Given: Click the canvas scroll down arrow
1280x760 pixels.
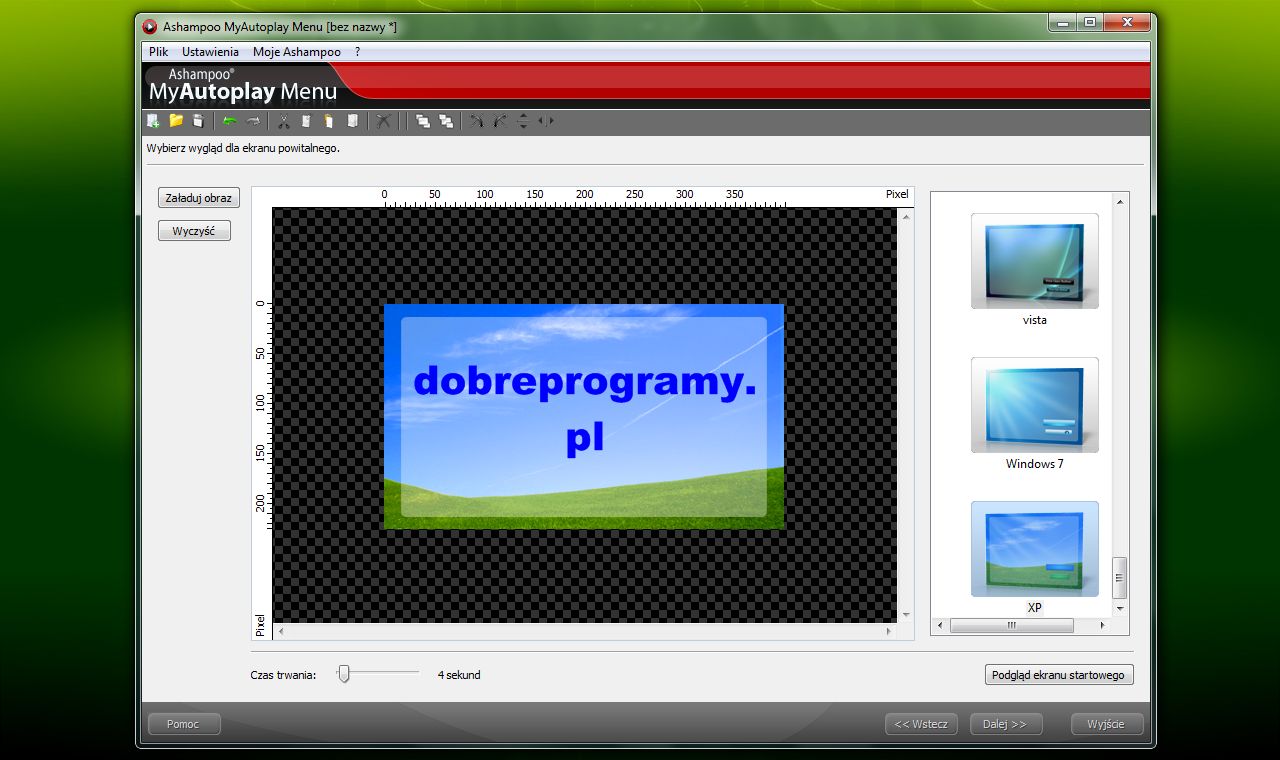Looking at the screenshot, I should pyautogui.click(x=906, y=614).
